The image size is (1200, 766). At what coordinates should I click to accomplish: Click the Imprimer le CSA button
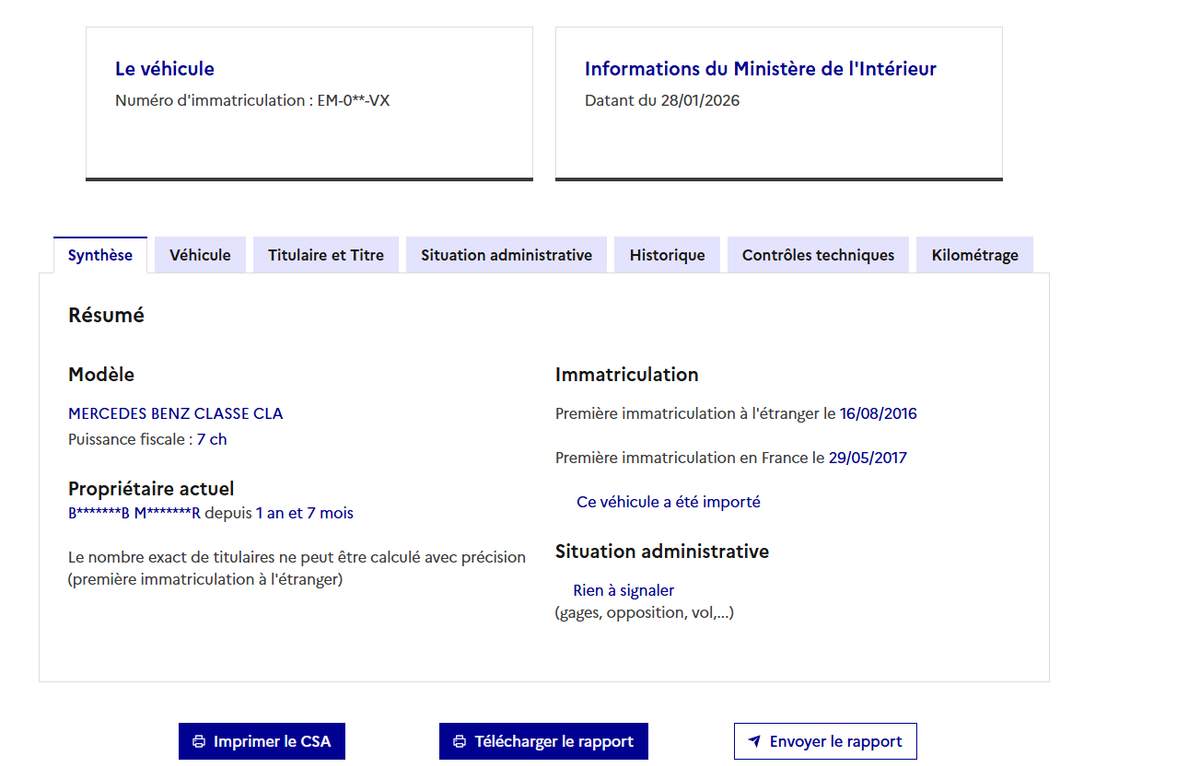[262, 742]
